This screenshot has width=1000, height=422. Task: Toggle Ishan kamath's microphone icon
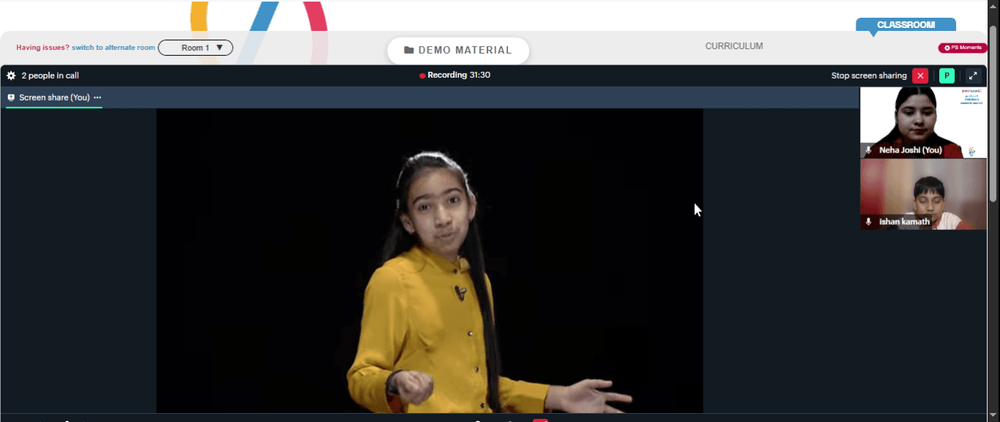869,222
